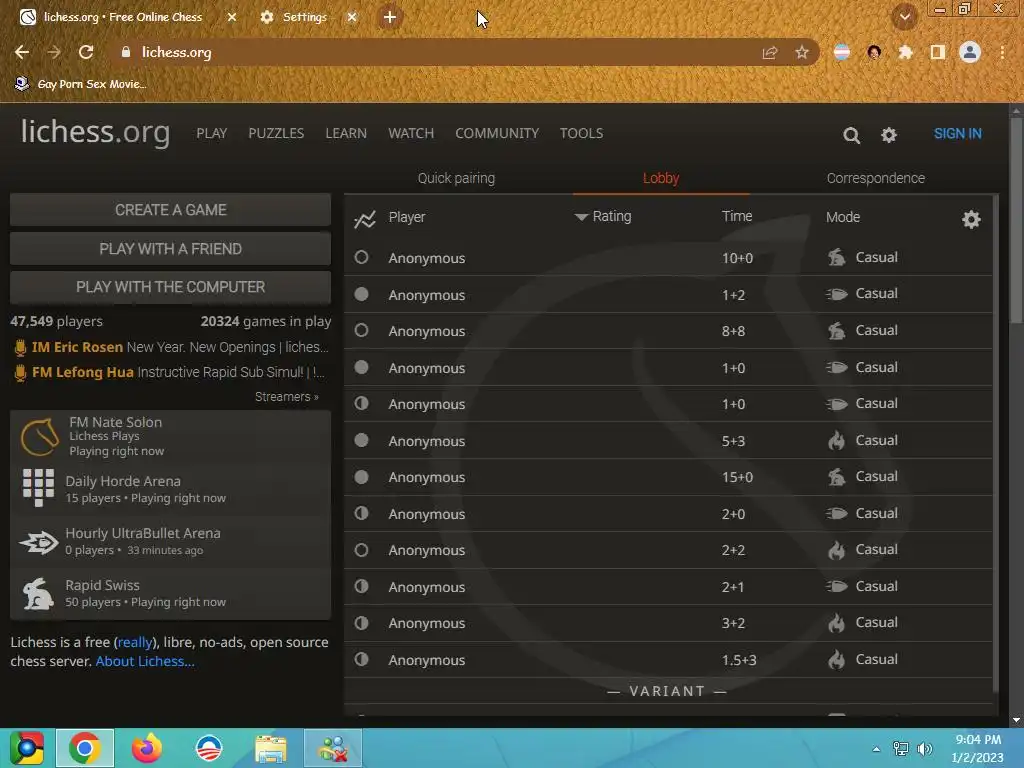The height and width of the screenshot is (768, 1024).
Task: Open FM Lefong Hua's stream
Action: point(170,372)
